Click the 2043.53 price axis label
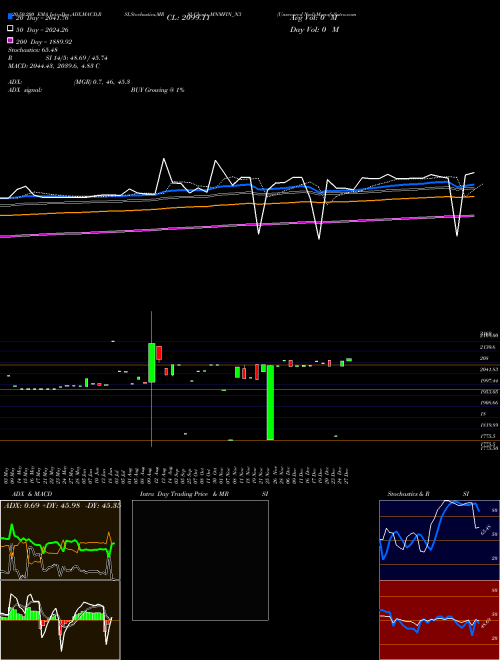500x660 pixels. click(x=489, y=370)
